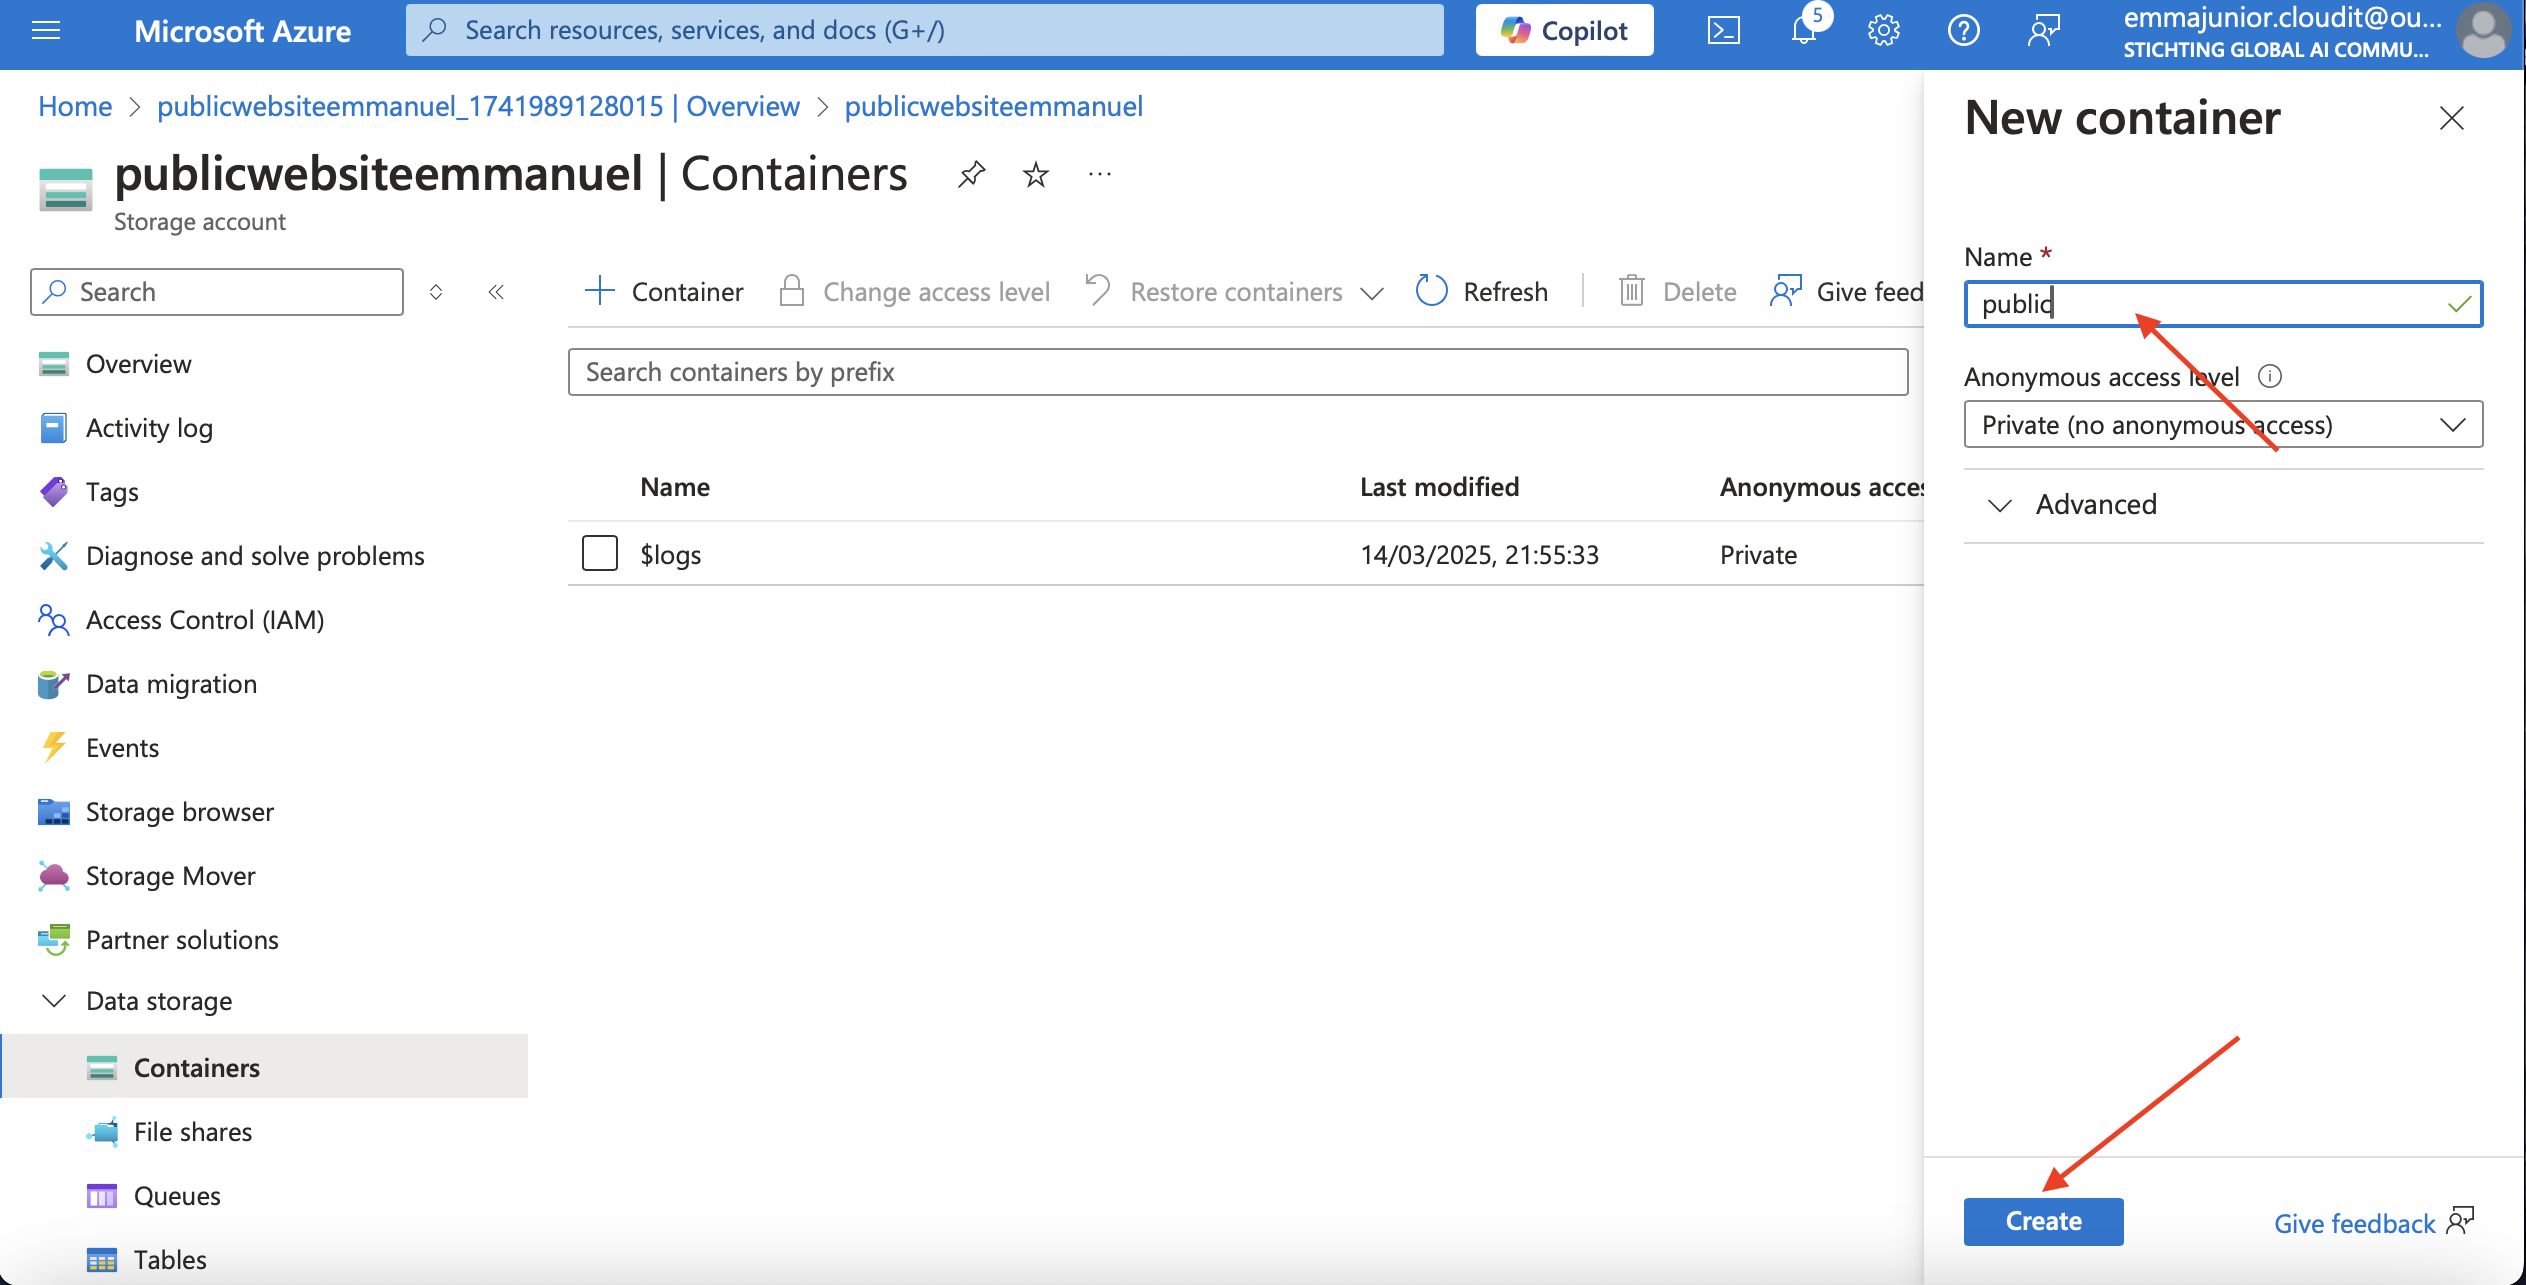
Task: Expand the Advanced section
Action: click(x=2223, y=505)
